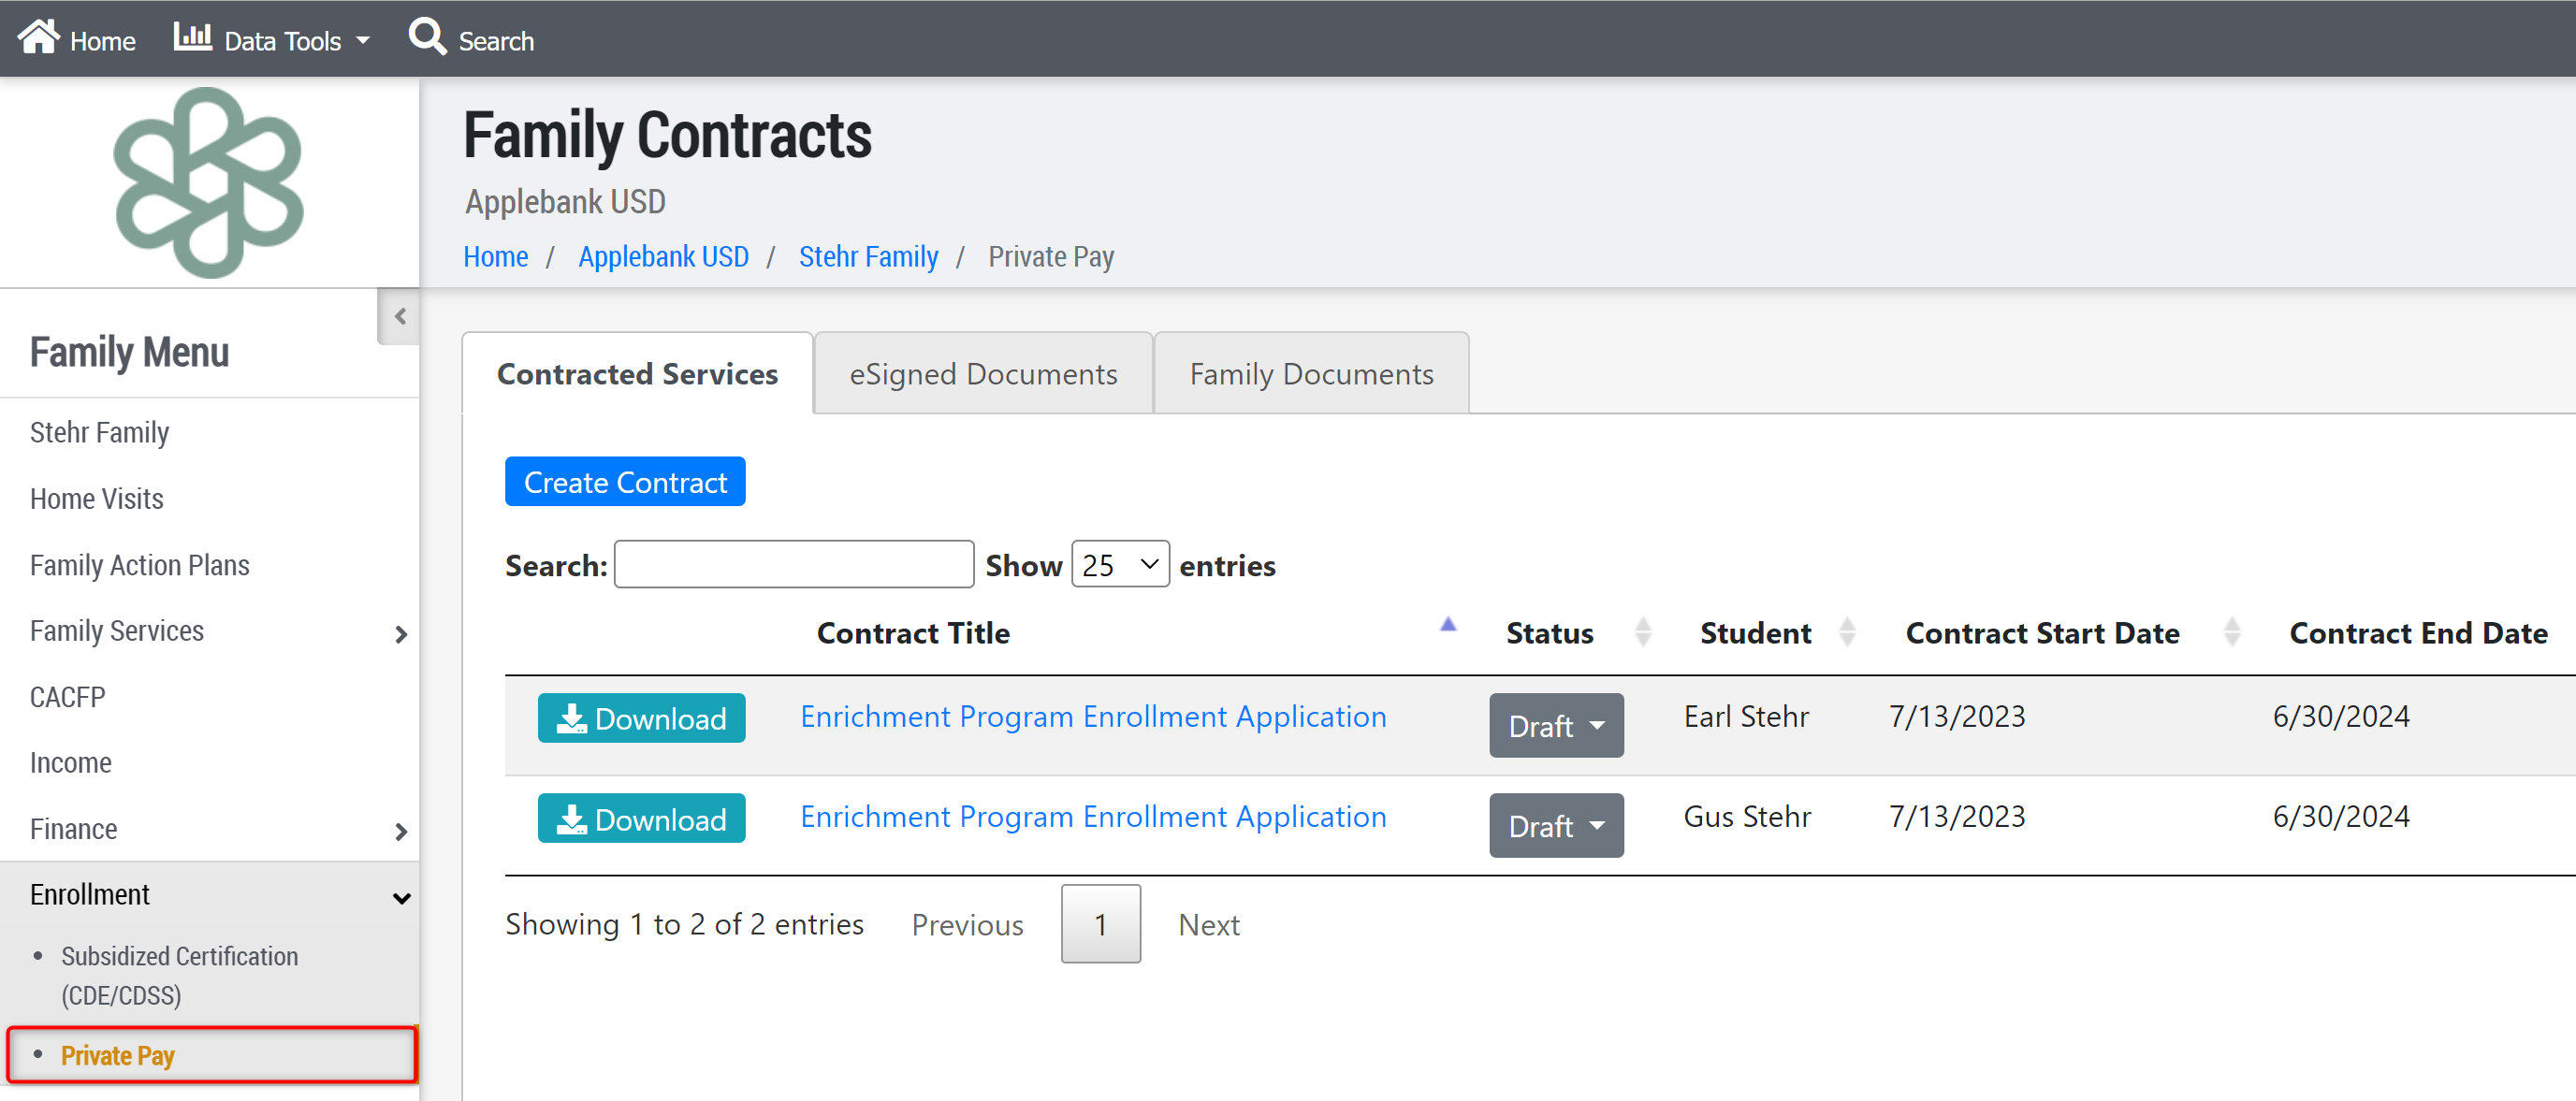Open the Show entries count dropdown
2576x1101 pixels.
pos(1119,565)
